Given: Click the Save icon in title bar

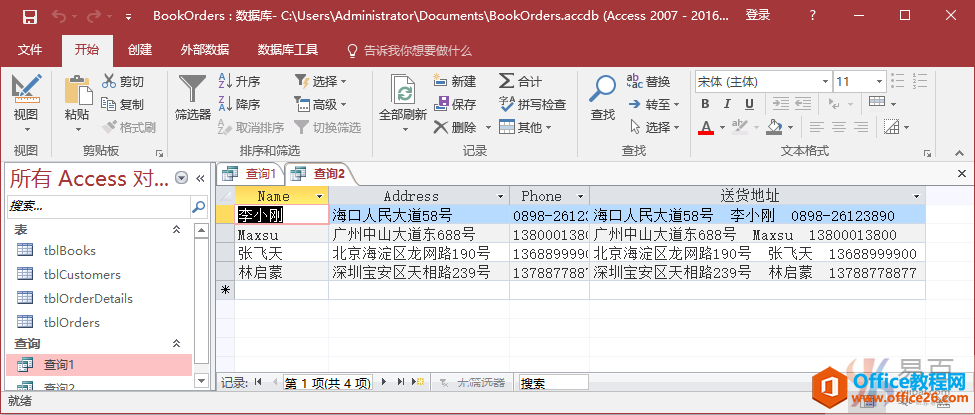Looking at the screenshot, I should (30, 17).
